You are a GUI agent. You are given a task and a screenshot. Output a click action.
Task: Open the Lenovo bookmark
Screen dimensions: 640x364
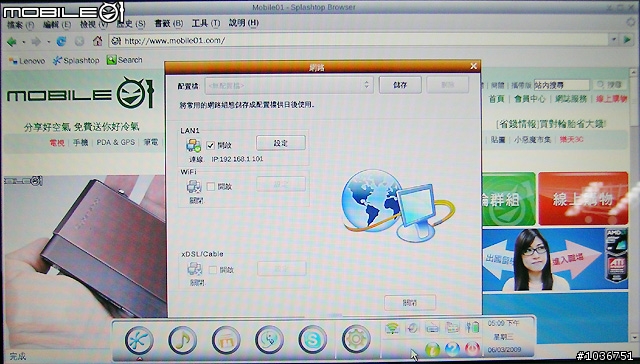click(27, 61)
